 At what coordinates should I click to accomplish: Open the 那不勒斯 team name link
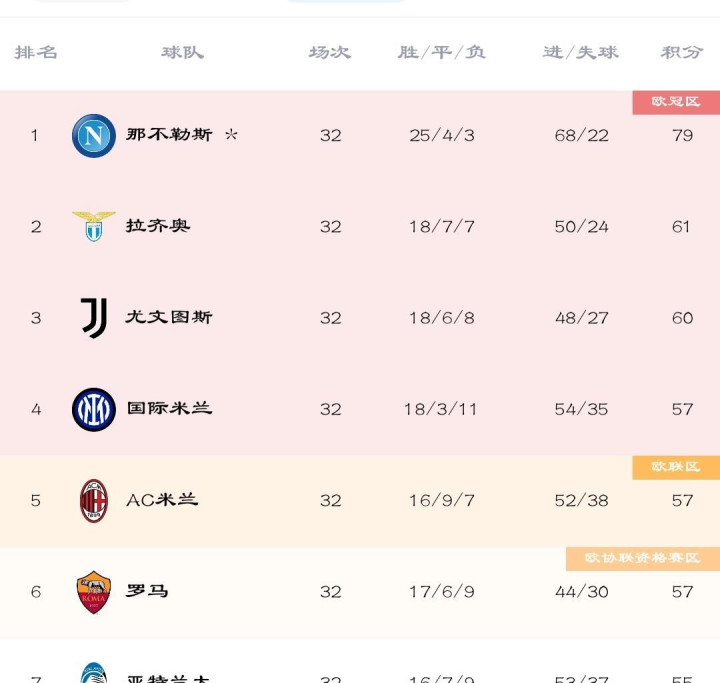[169, 135]
